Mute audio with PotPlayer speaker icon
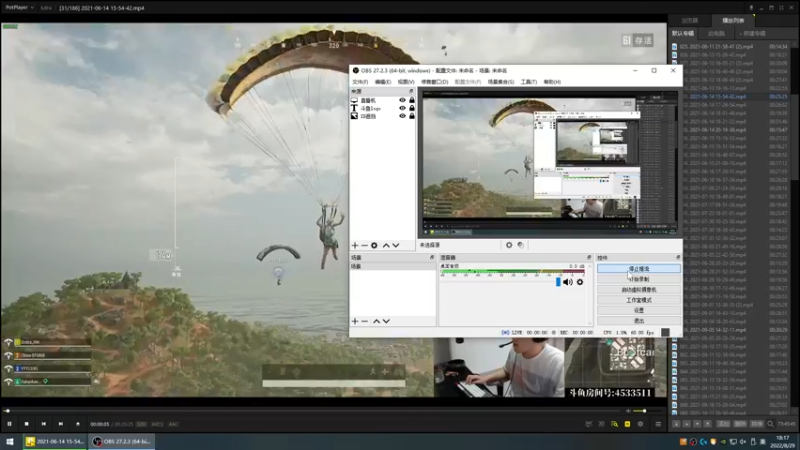This screenshot has height=450, width=800. pos(629,411)
